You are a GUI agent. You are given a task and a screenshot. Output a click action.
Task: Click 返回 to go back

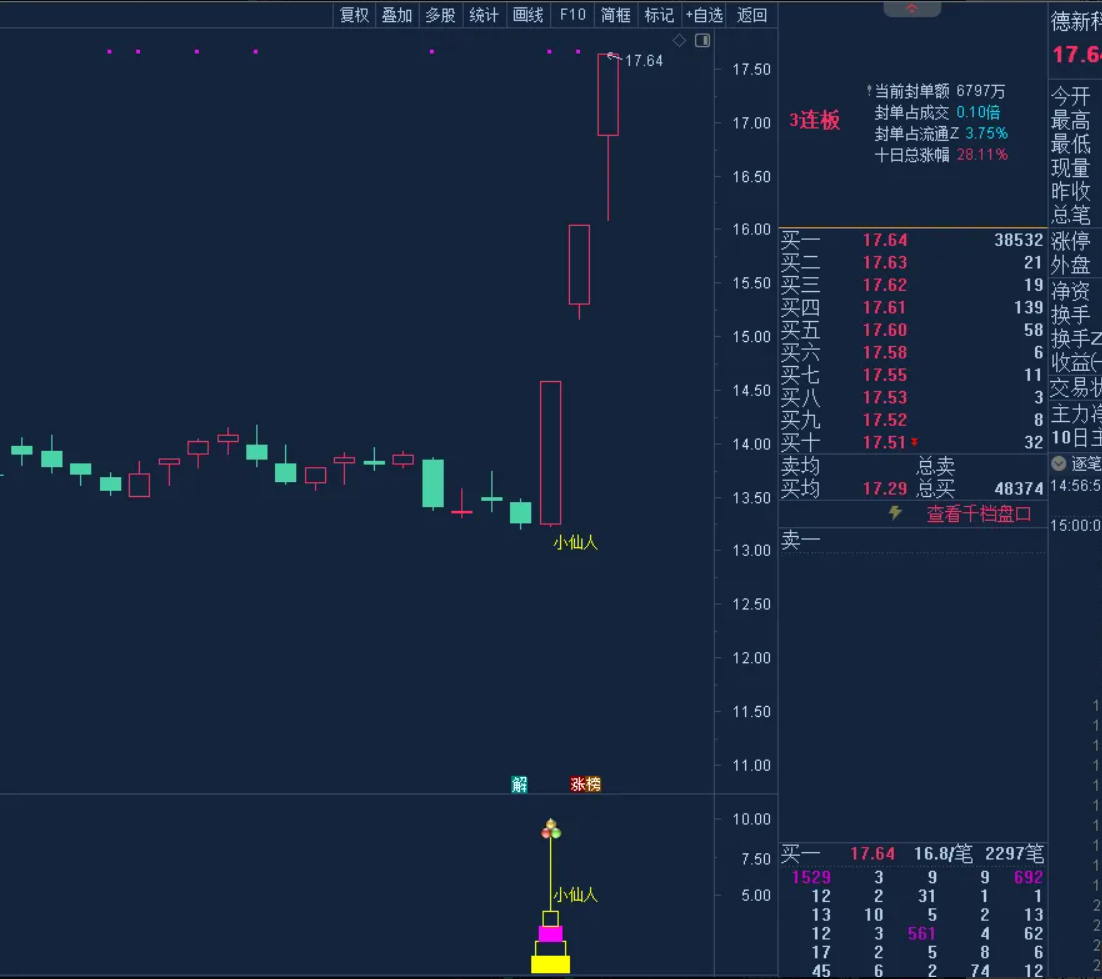752,14
